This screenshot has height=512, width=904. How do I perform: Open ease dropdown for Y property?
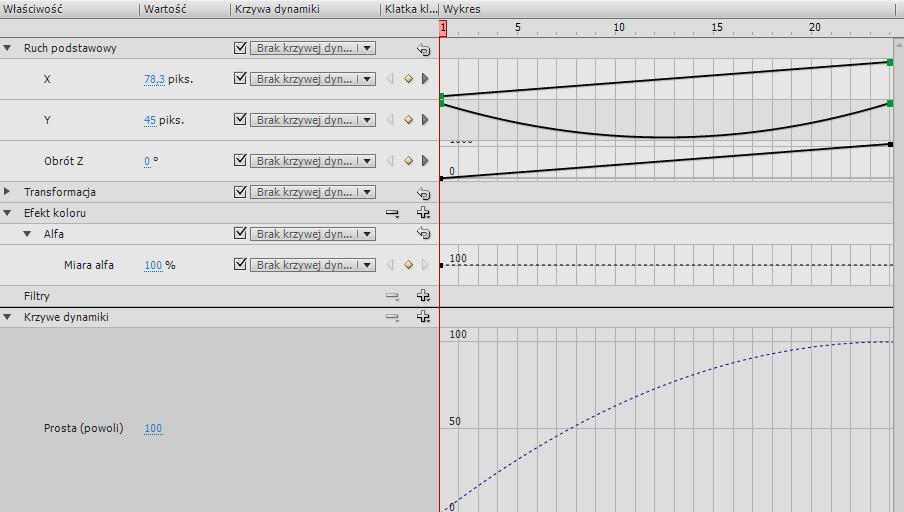[313, 120]
